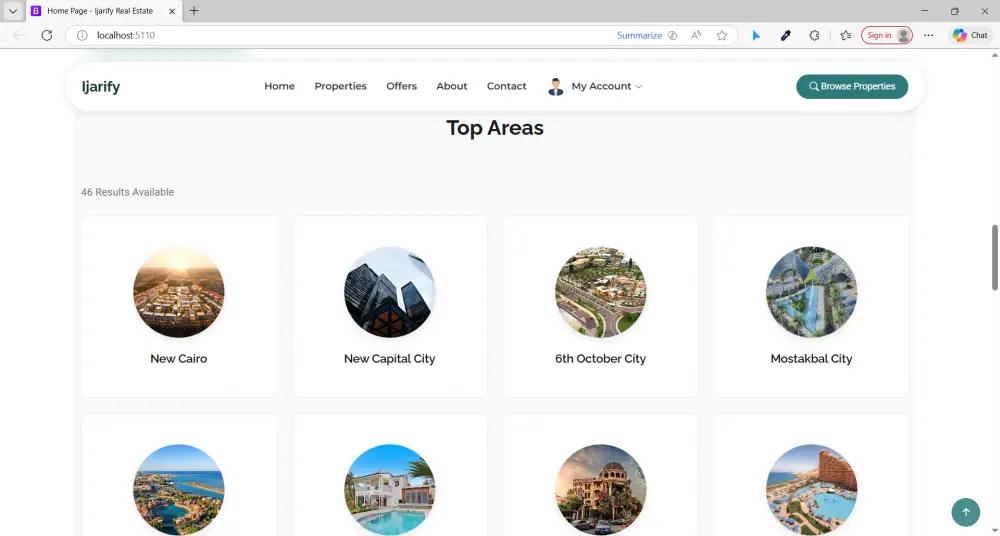Select the Mostakbal City area card
This screenshot has width=1000, height=536.
(x=811, y=306)
